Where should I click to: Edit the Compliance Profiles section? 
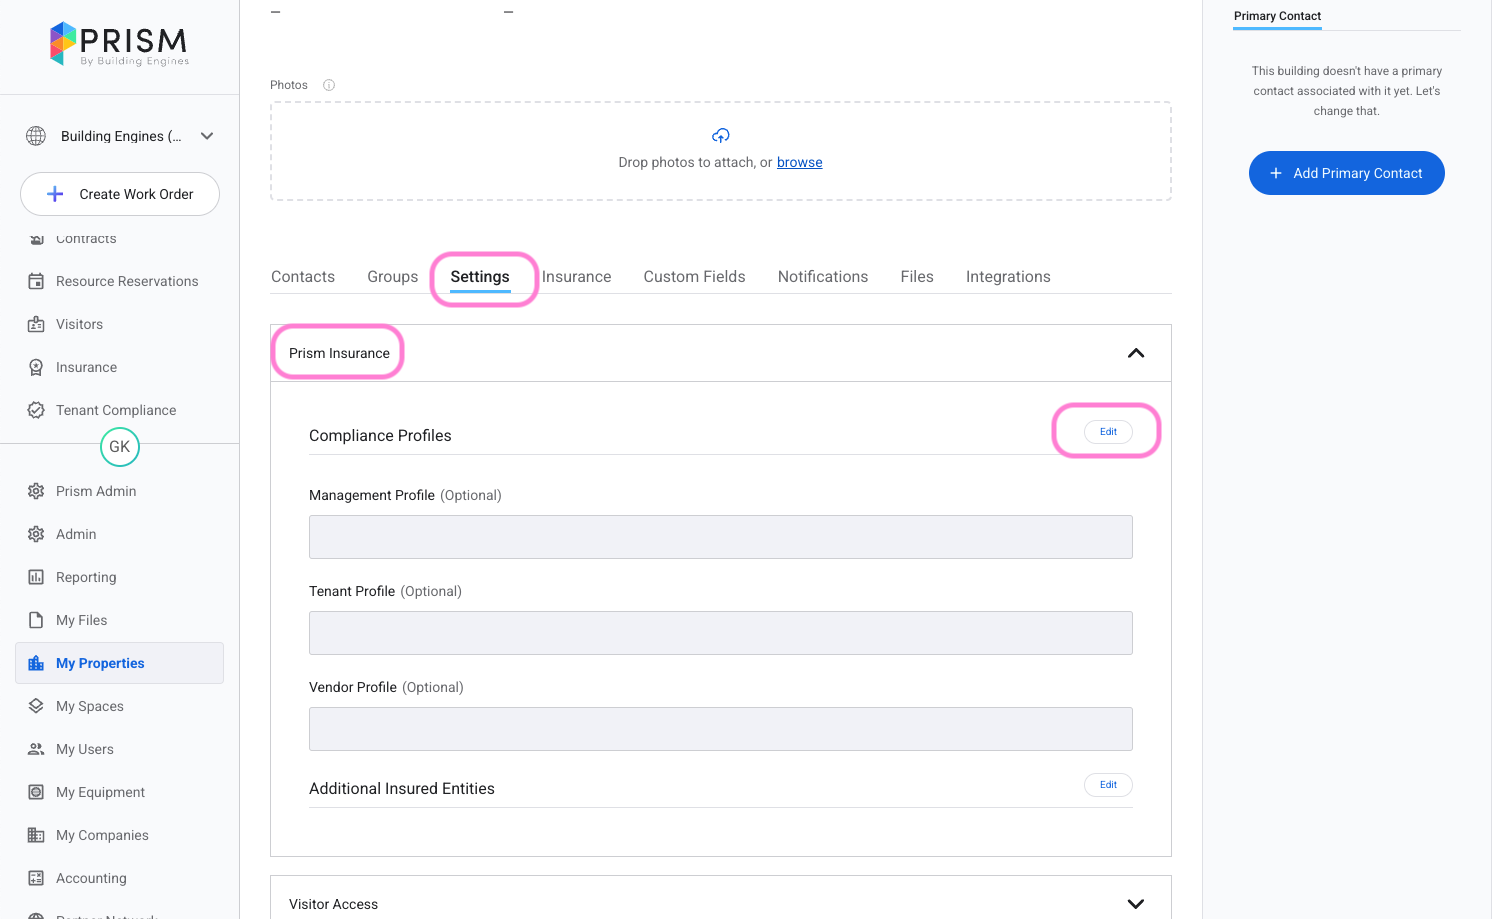[1108, 432]
